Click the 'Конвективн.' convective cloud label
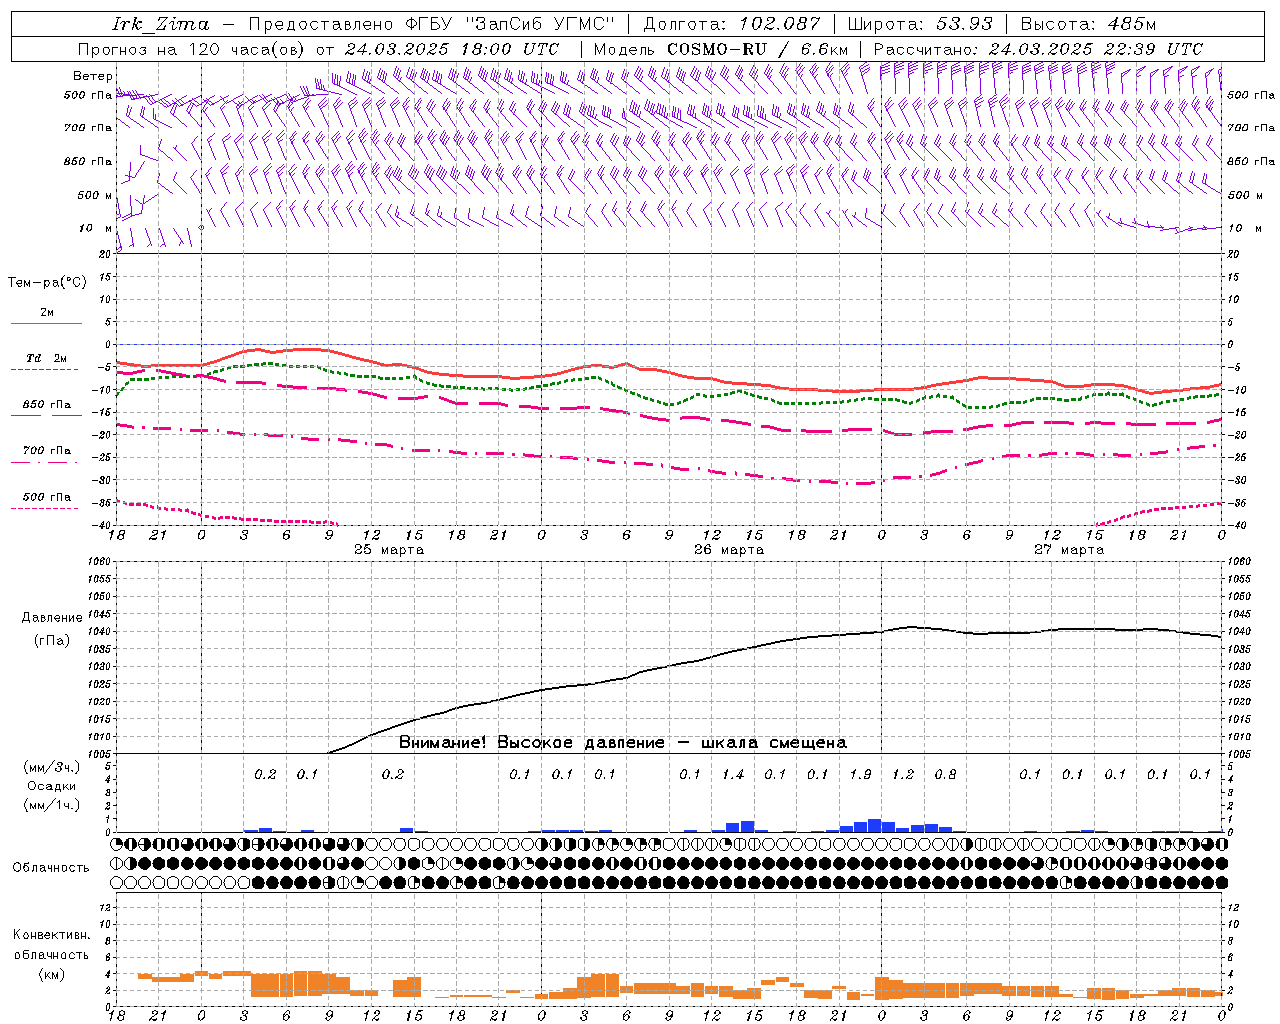 coord(52,935)
